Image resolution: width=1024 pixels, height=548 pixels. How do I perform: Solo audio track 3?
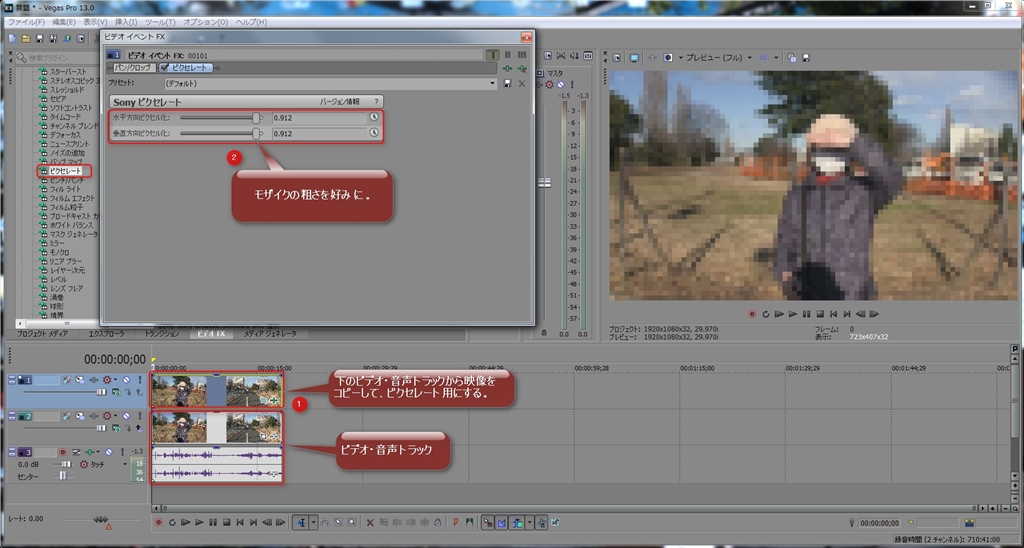[x=121, y=452]
